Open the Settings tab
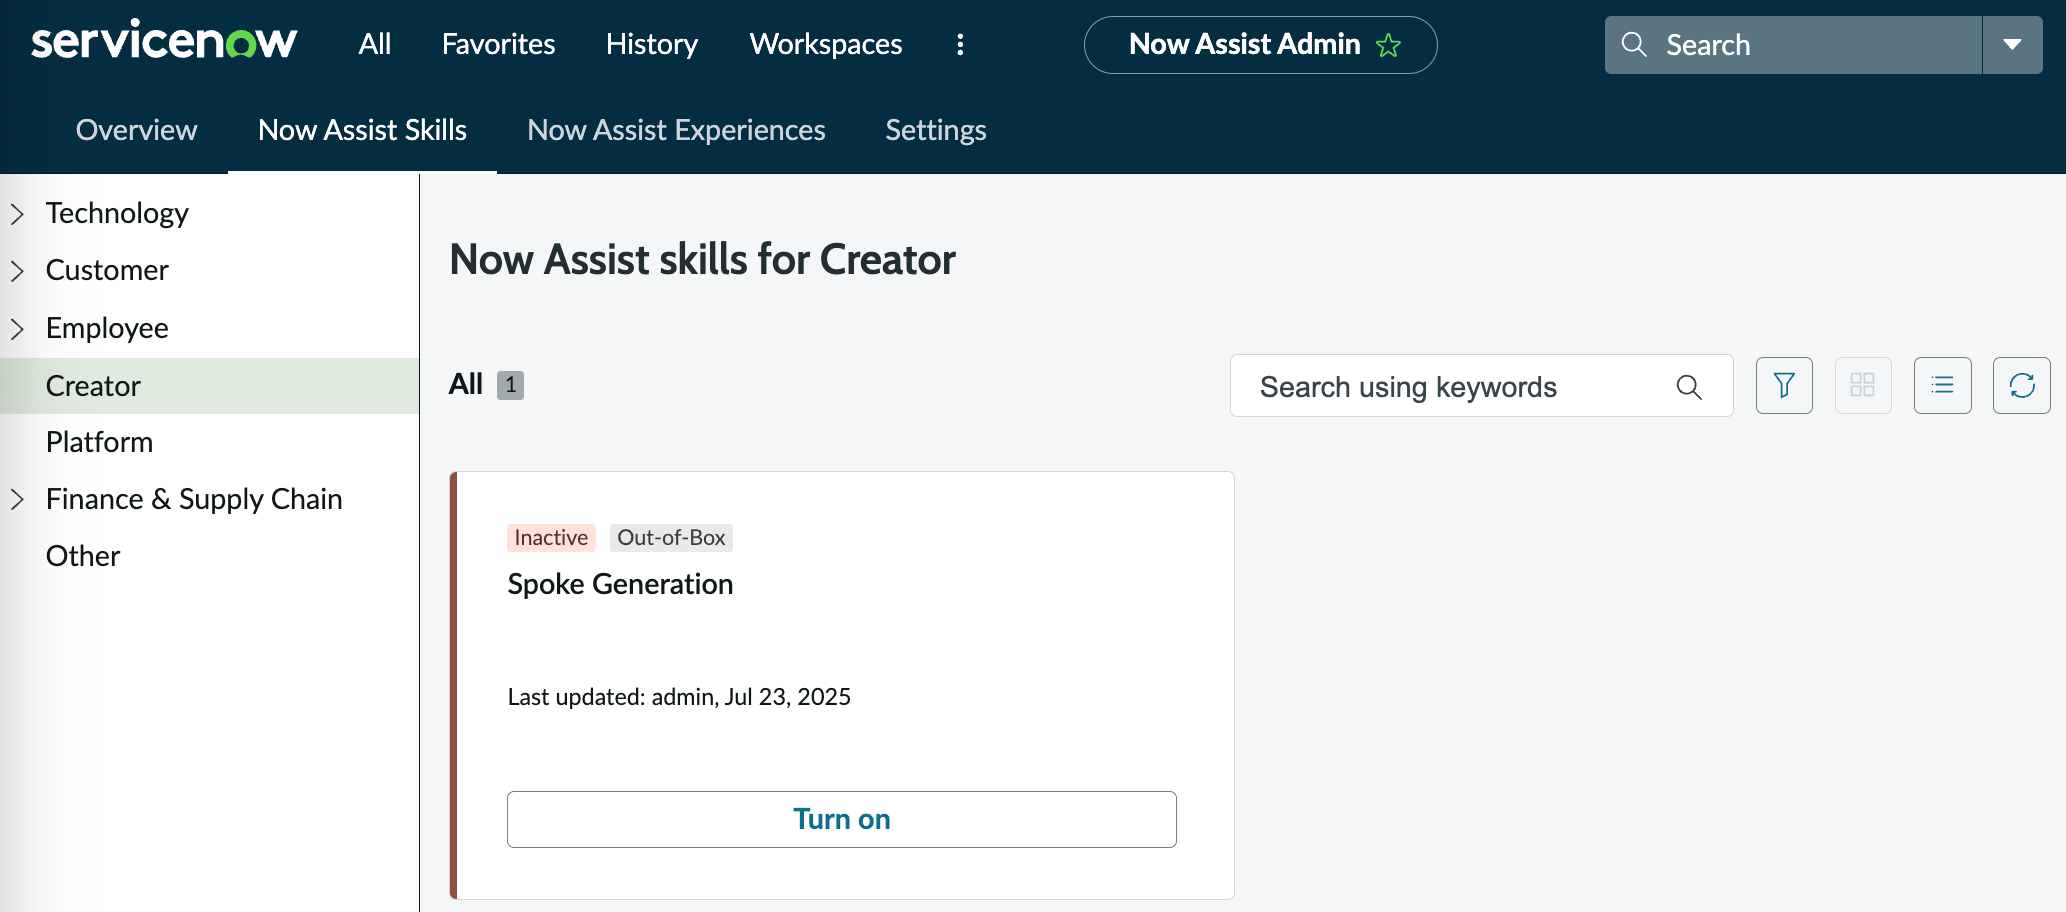The height and width of the screenshot is (912, 2066). (936, 130)
